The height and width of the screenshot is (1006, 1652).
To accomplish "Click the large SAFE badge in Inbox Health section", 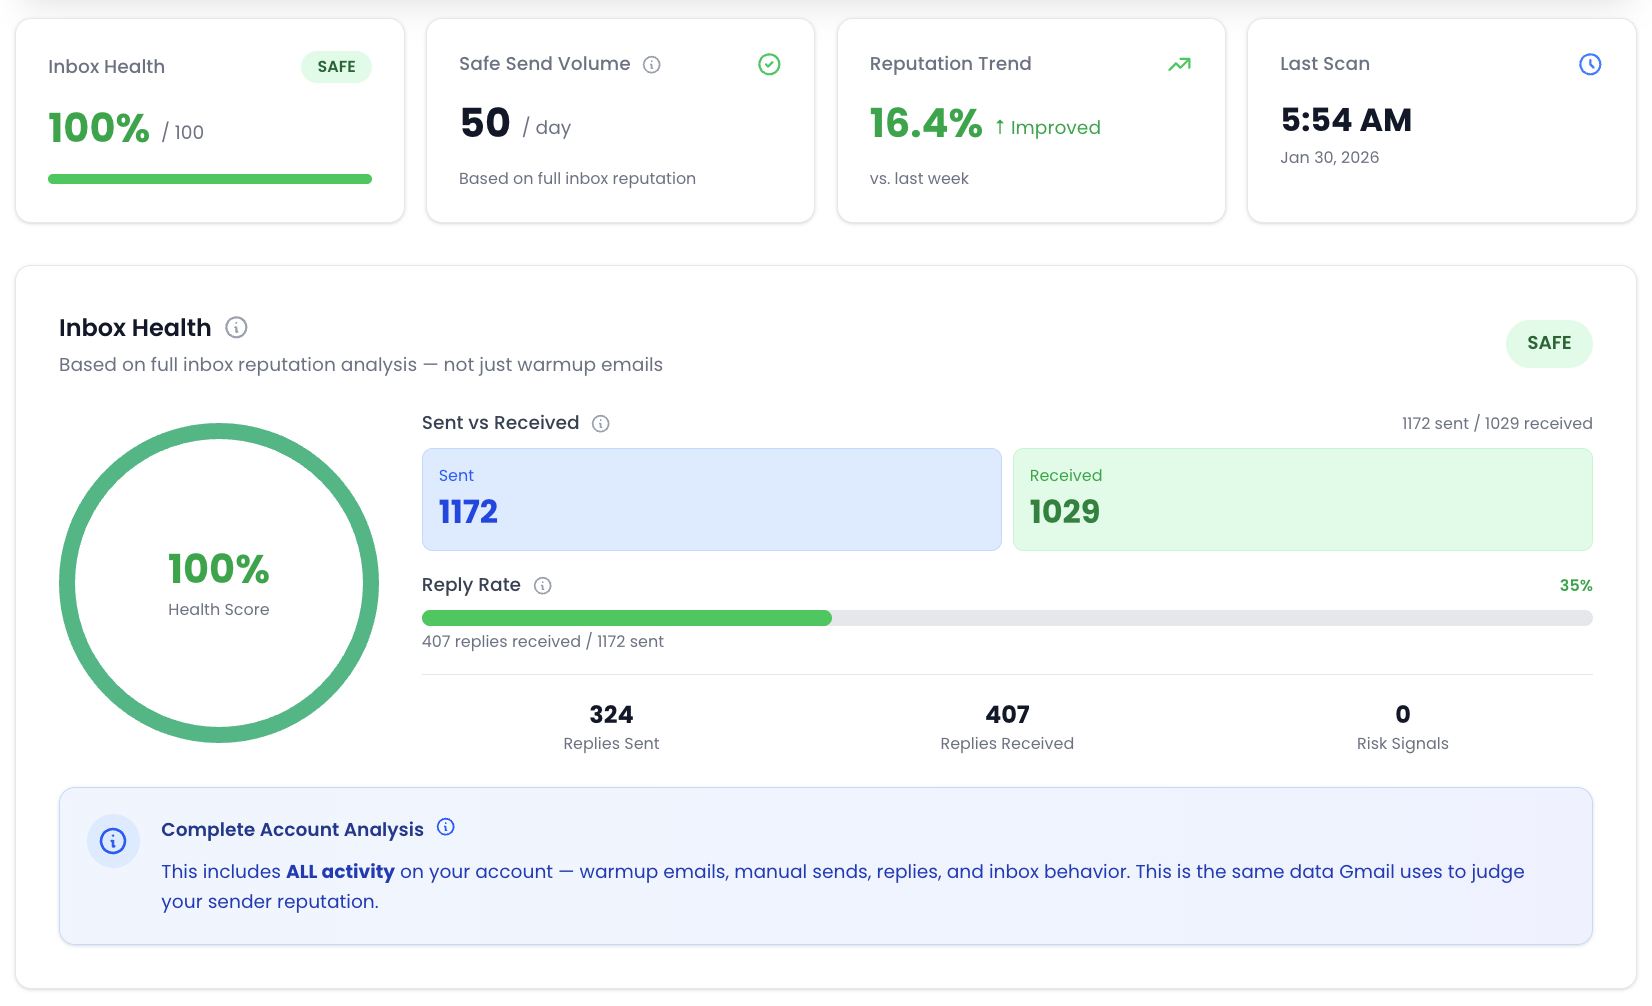I will [x=1549, y=343].
